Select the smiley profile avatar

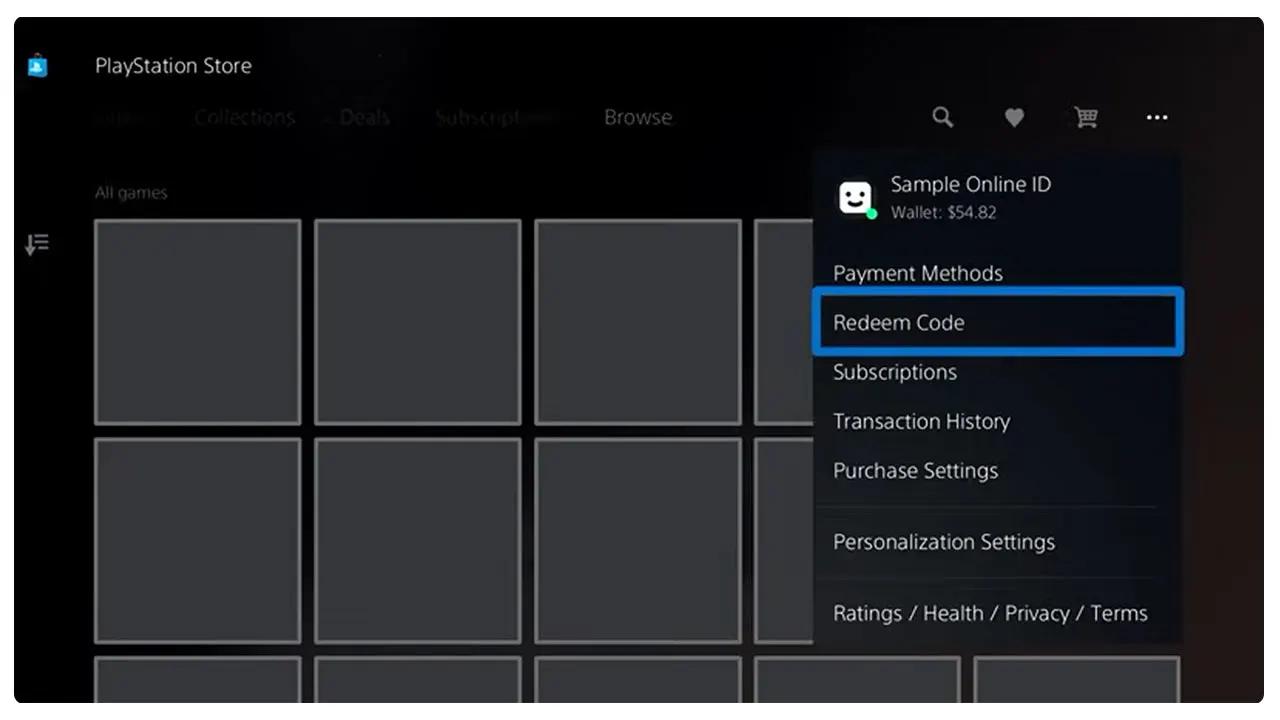pyautogui.click(x=855, y=198)
